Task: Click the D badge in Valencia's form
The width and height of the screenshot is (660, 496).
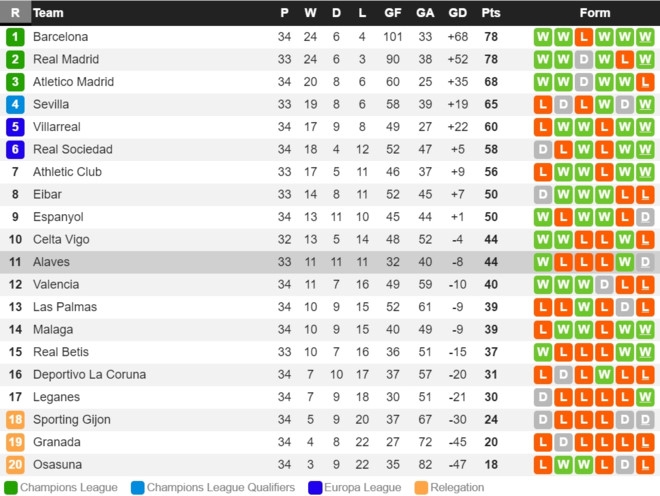Action: (x=605, y=285)
